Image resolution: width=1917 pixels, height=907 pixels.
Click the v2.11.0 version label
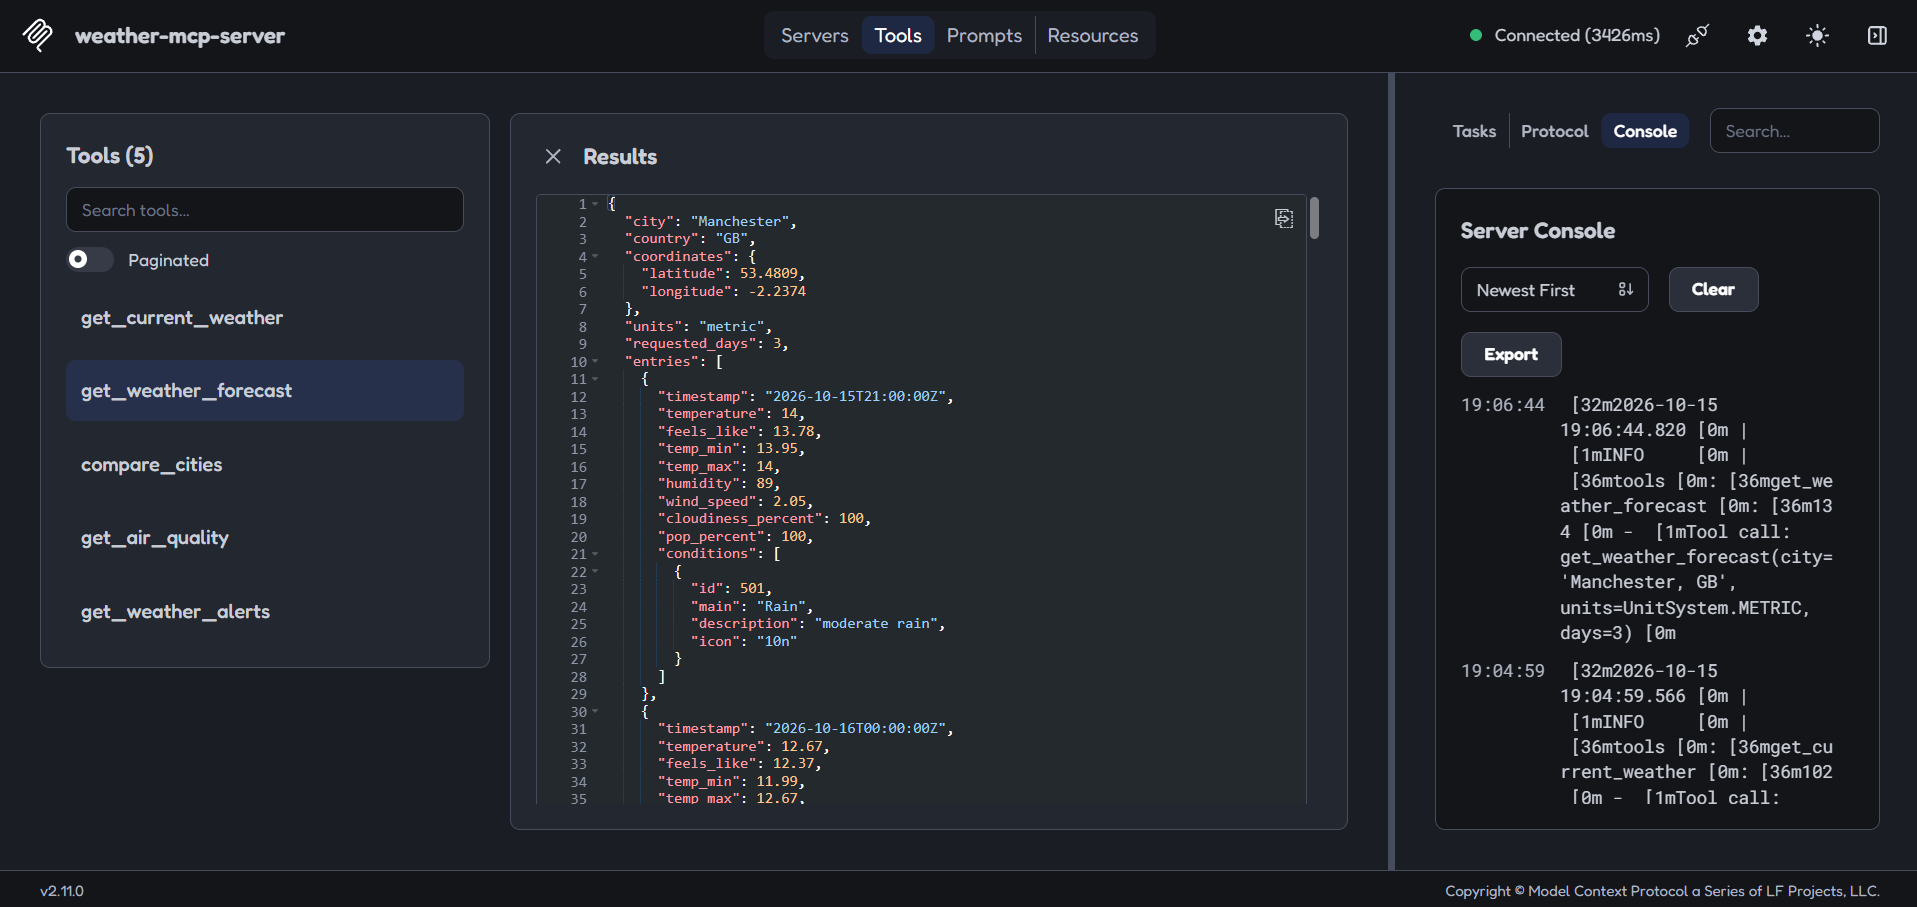click(62, 890)
